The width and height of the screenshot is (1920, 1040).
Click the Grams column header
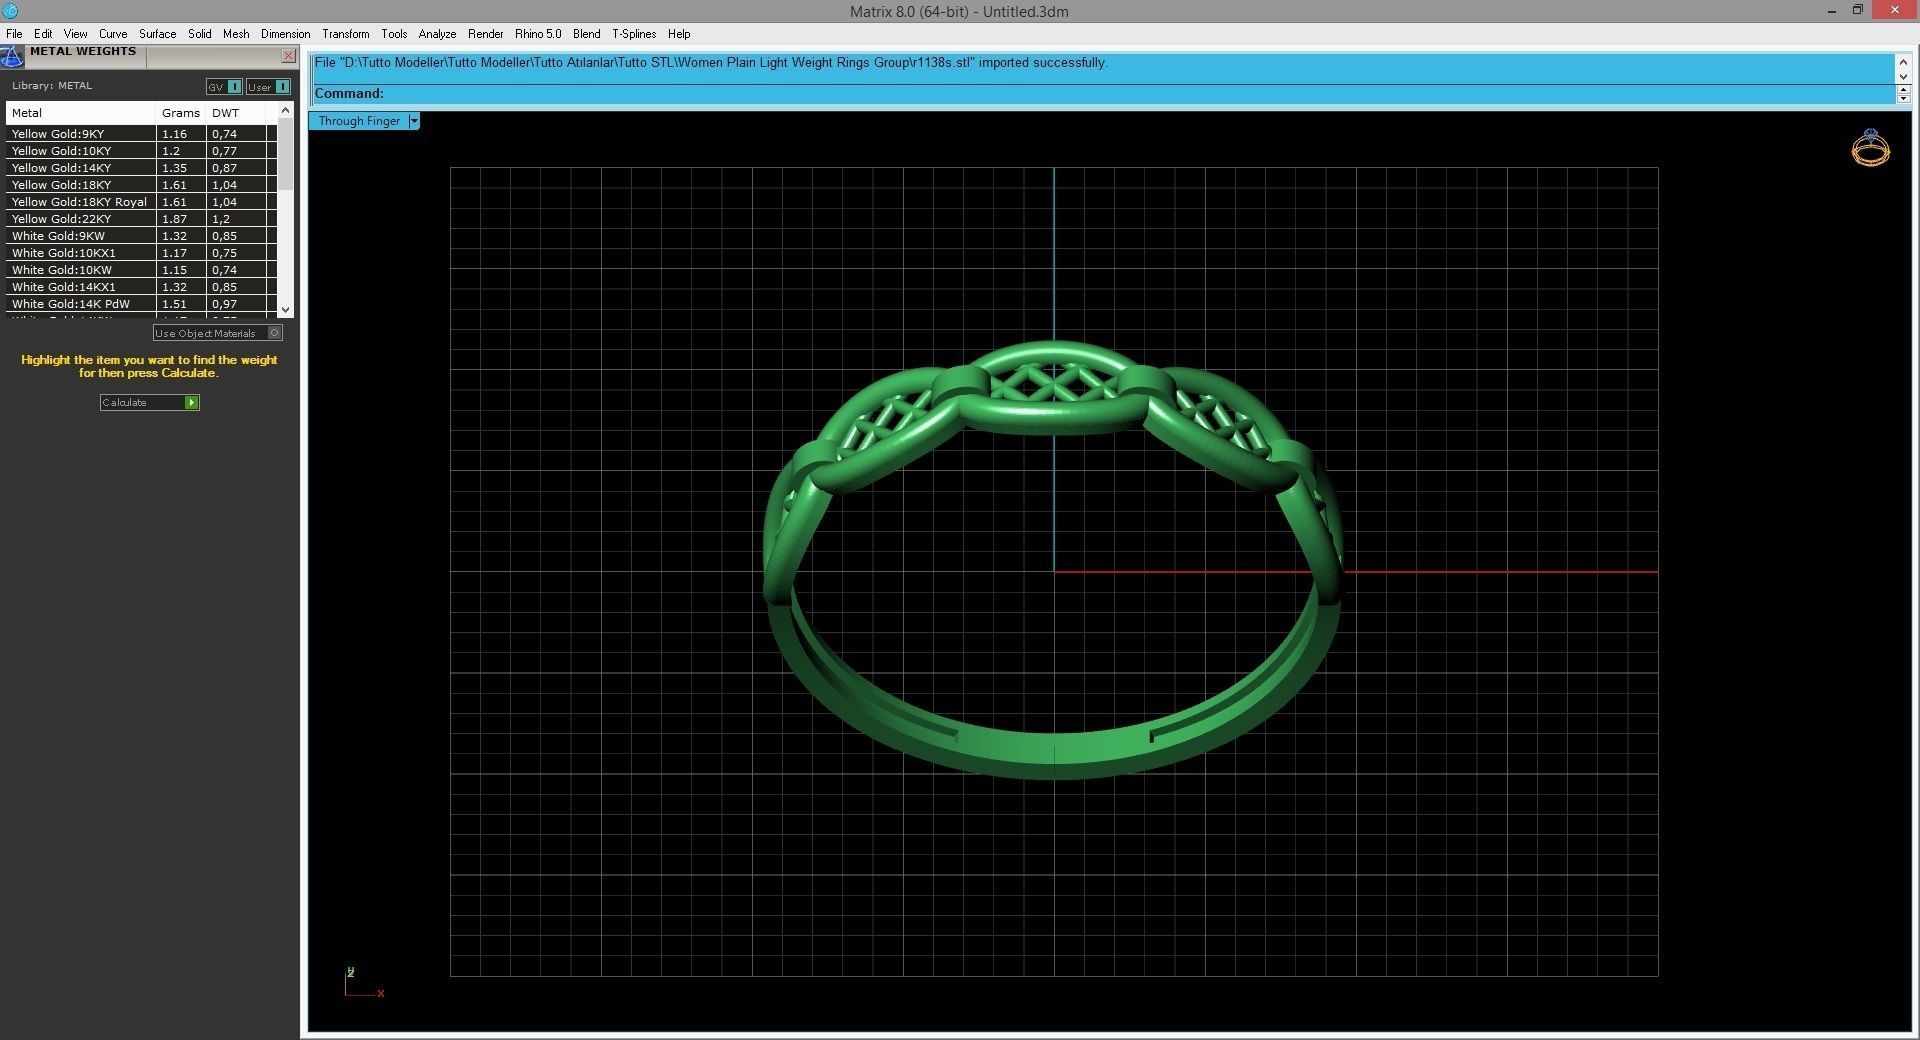pyautogui.click(x=182, y=113)
